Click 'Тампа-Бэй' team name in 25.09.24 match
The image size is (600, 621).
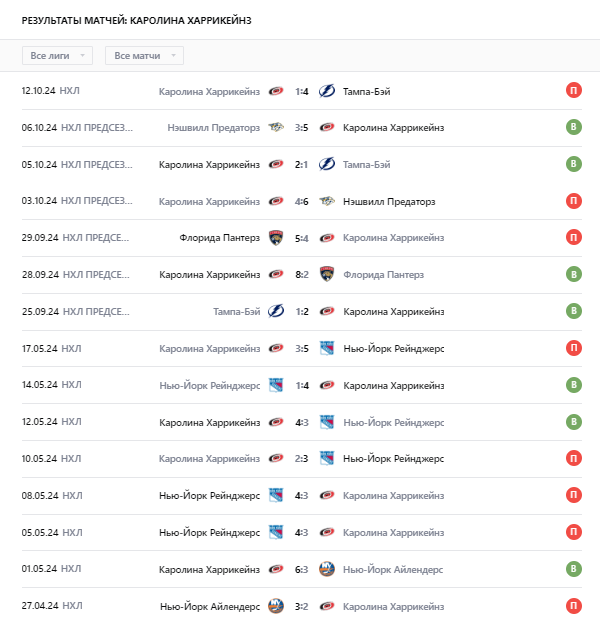pos(236,311)
